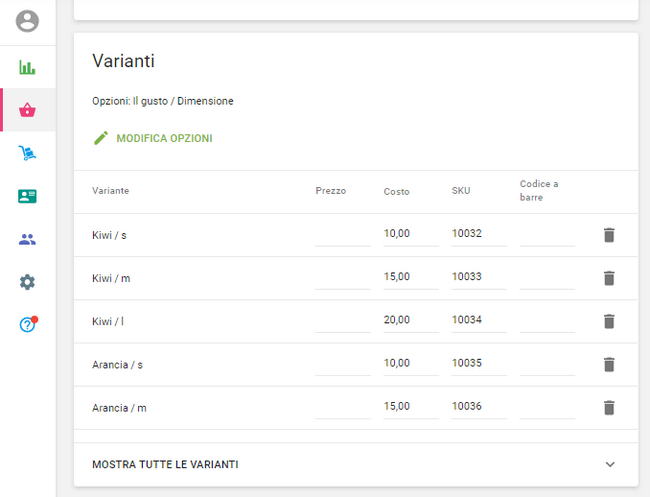Click Modifica Opzioni button
Image resolution: width=650 pixels, height=497 pixels.
[x=153, y=138]
